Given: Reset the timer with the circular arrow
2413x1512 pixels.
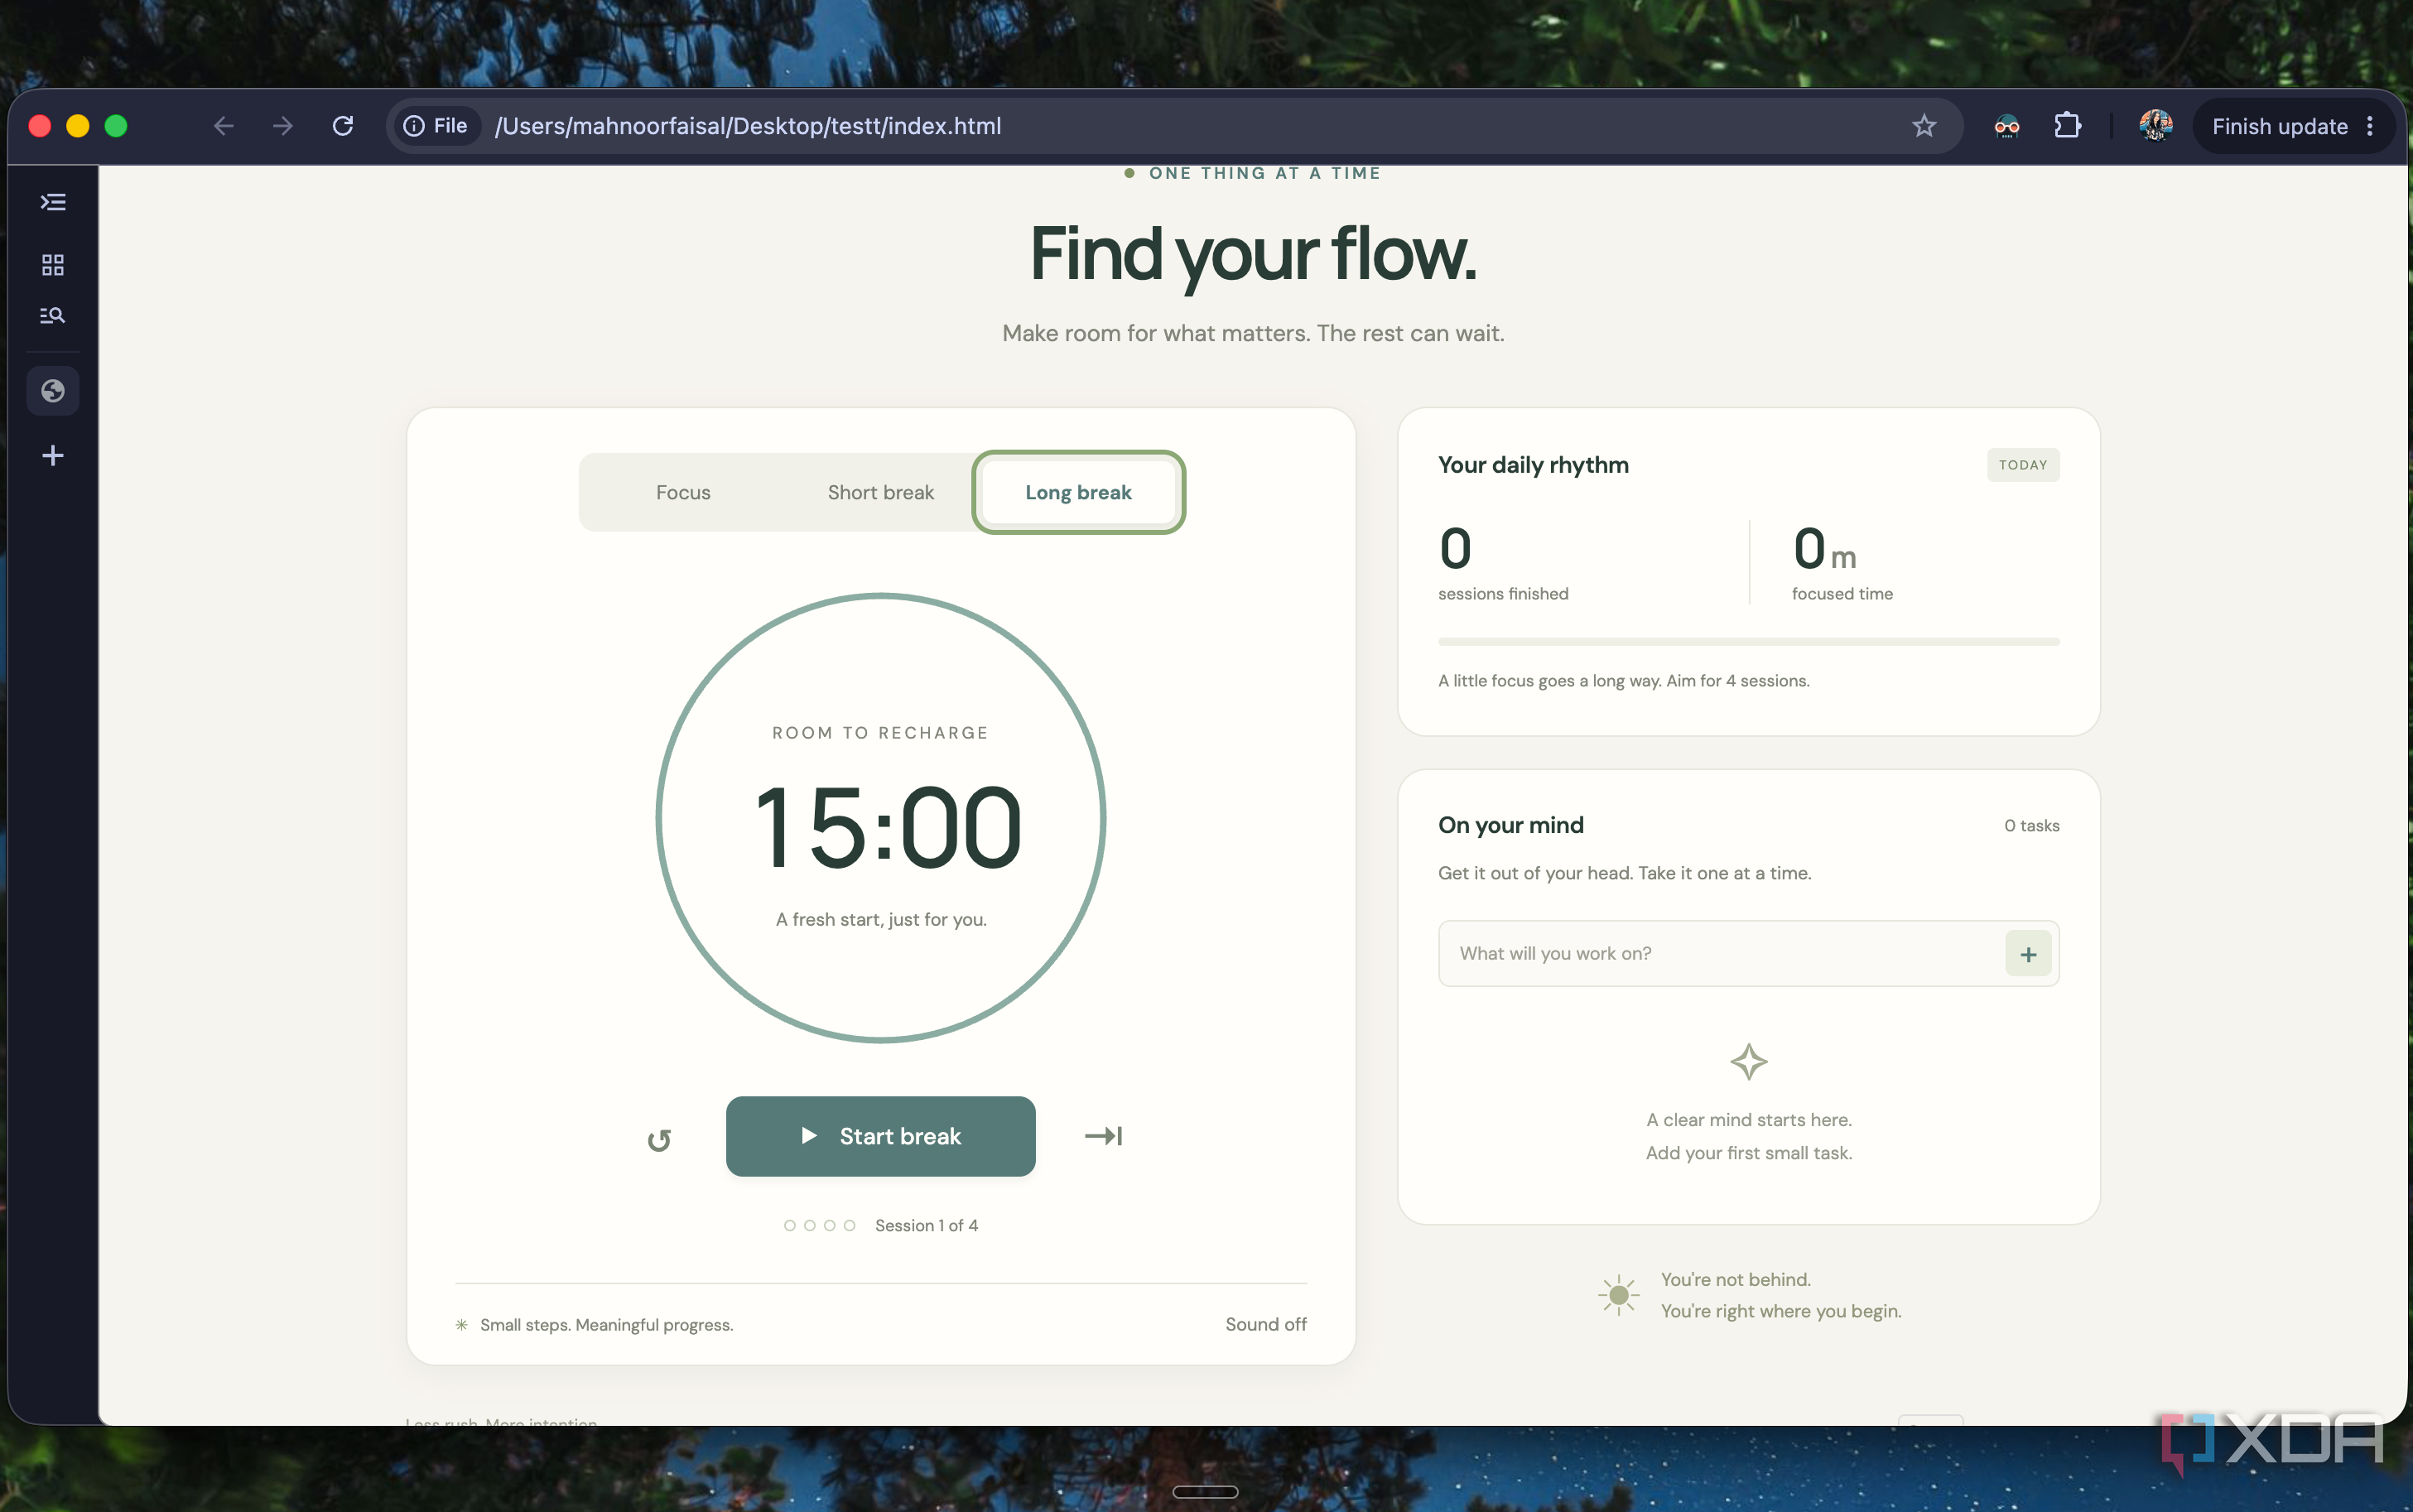Looking at the screenshot, I should coord(659,1140).
